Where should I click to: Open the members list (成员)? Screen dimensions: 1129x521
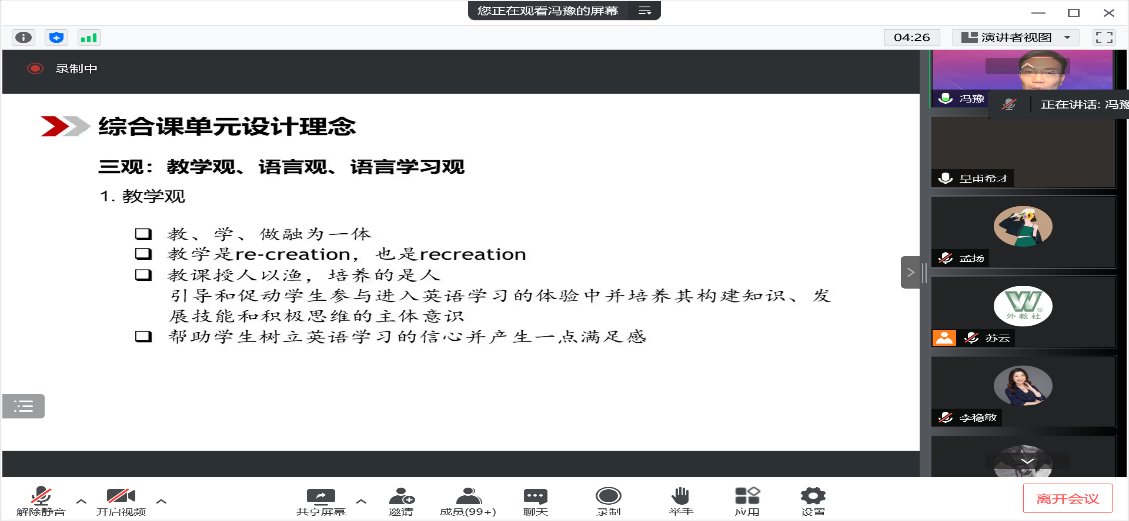[x=467, y=501]
